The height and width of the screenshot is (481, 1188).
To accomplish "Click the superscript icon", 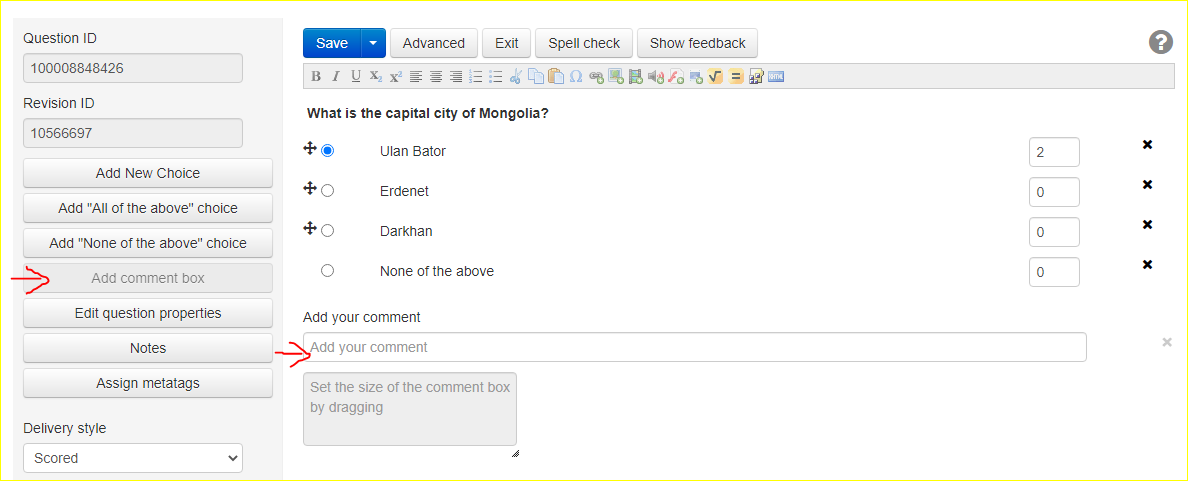I will [x=396, y=77].
